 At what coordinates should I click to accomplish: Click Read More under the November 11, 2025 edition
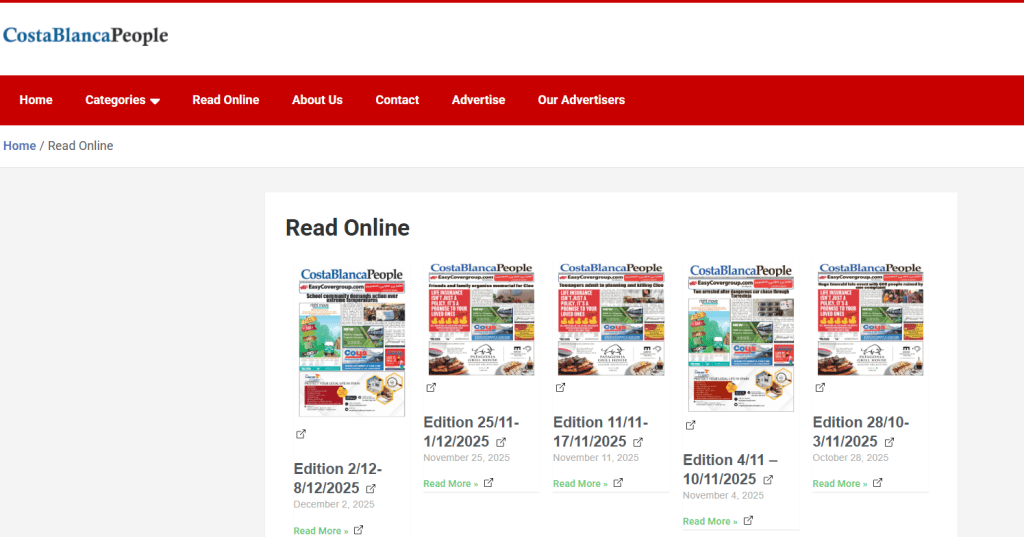[581, 483]
